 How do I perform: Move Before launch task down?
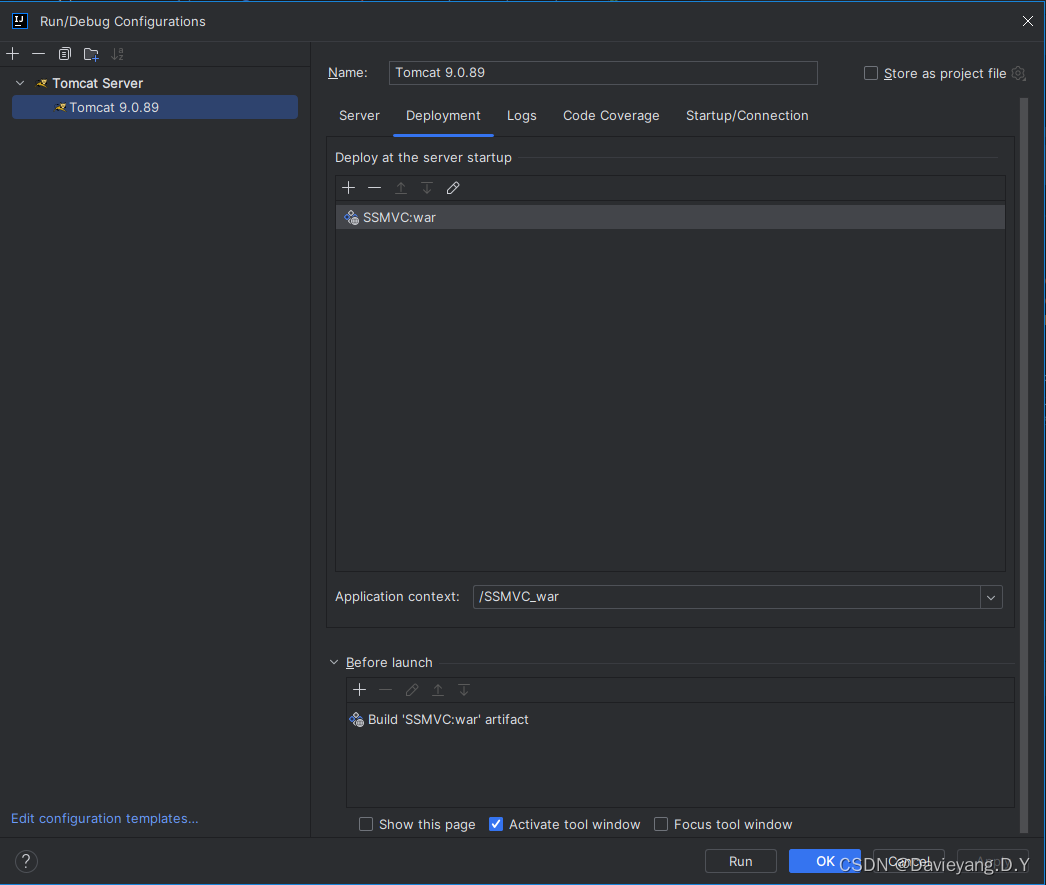tap(464, 690)
